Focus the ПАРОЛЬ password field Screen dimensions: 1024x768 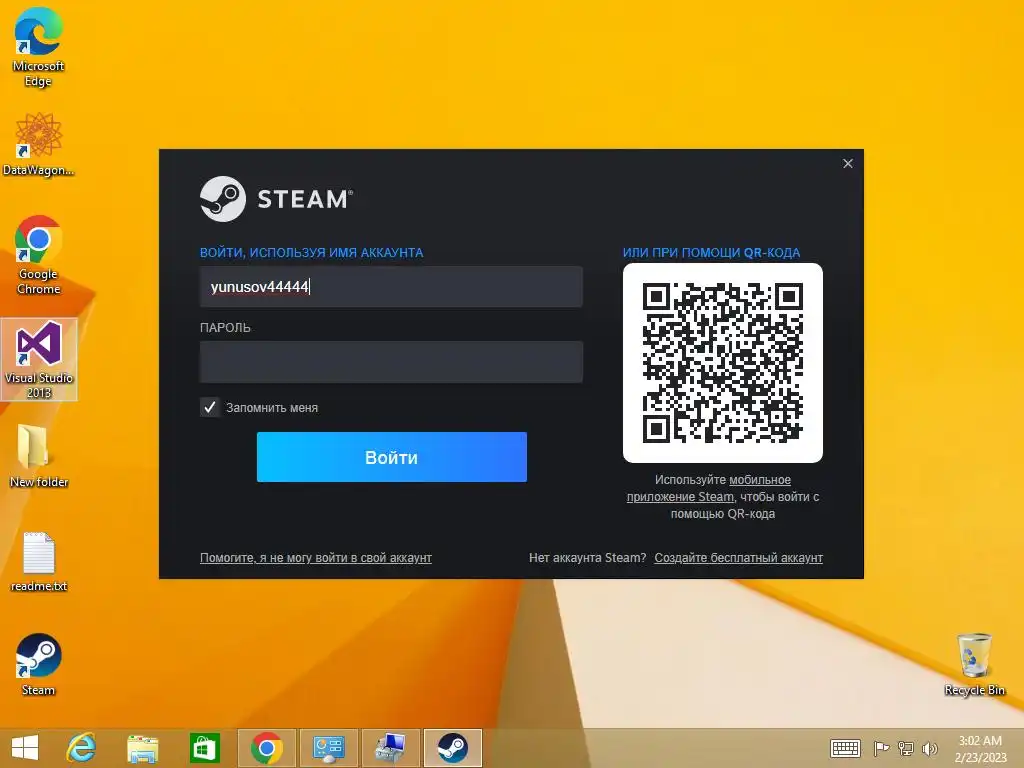[391, 362]
